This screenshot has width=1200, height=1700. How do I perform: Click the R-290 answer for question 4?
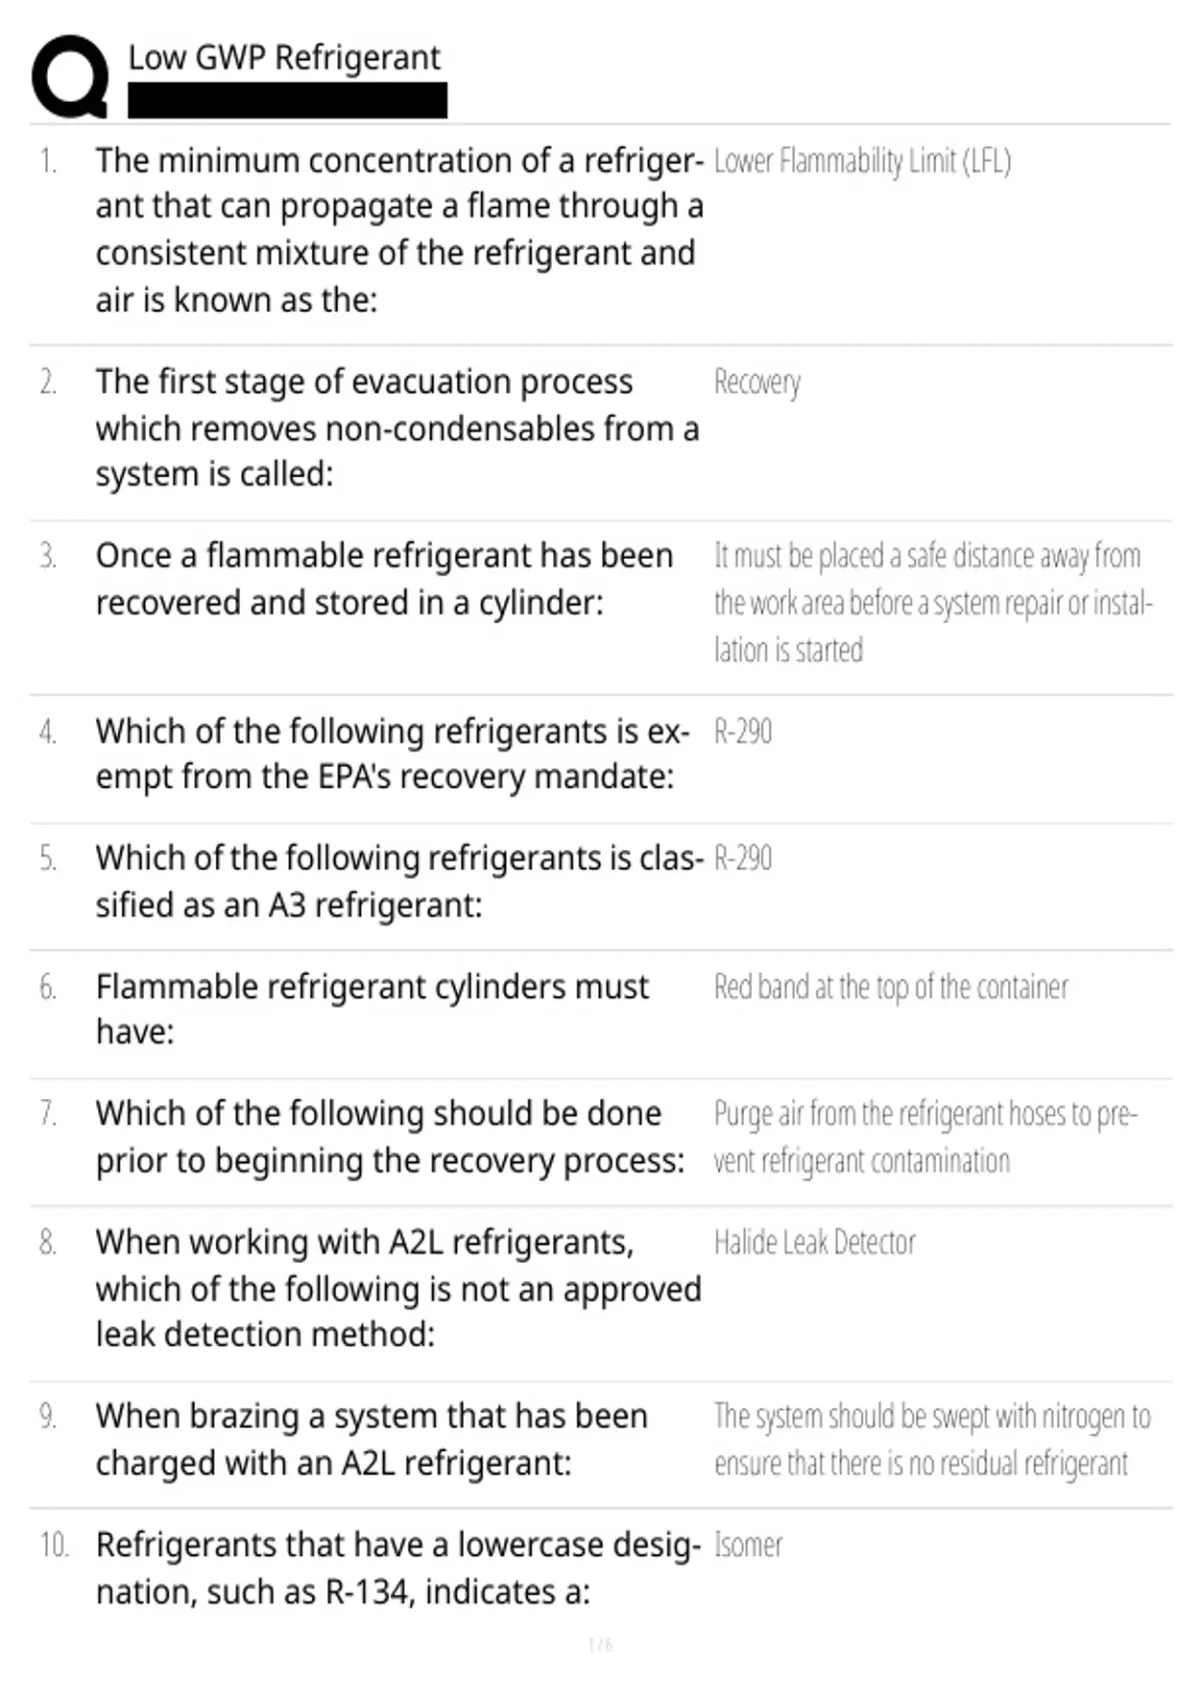(x=743, y=731)
